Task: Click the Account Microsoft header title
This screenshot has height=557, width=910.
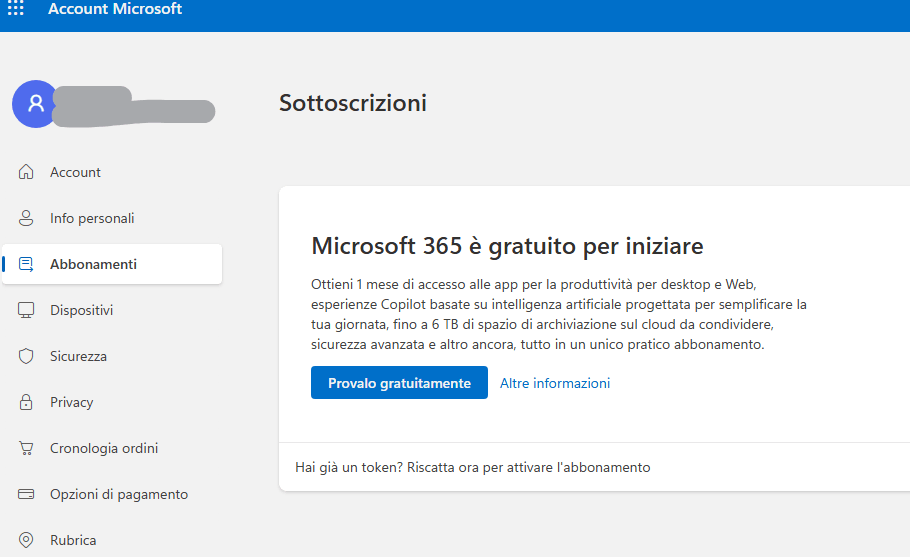Action: pos(115,9)
